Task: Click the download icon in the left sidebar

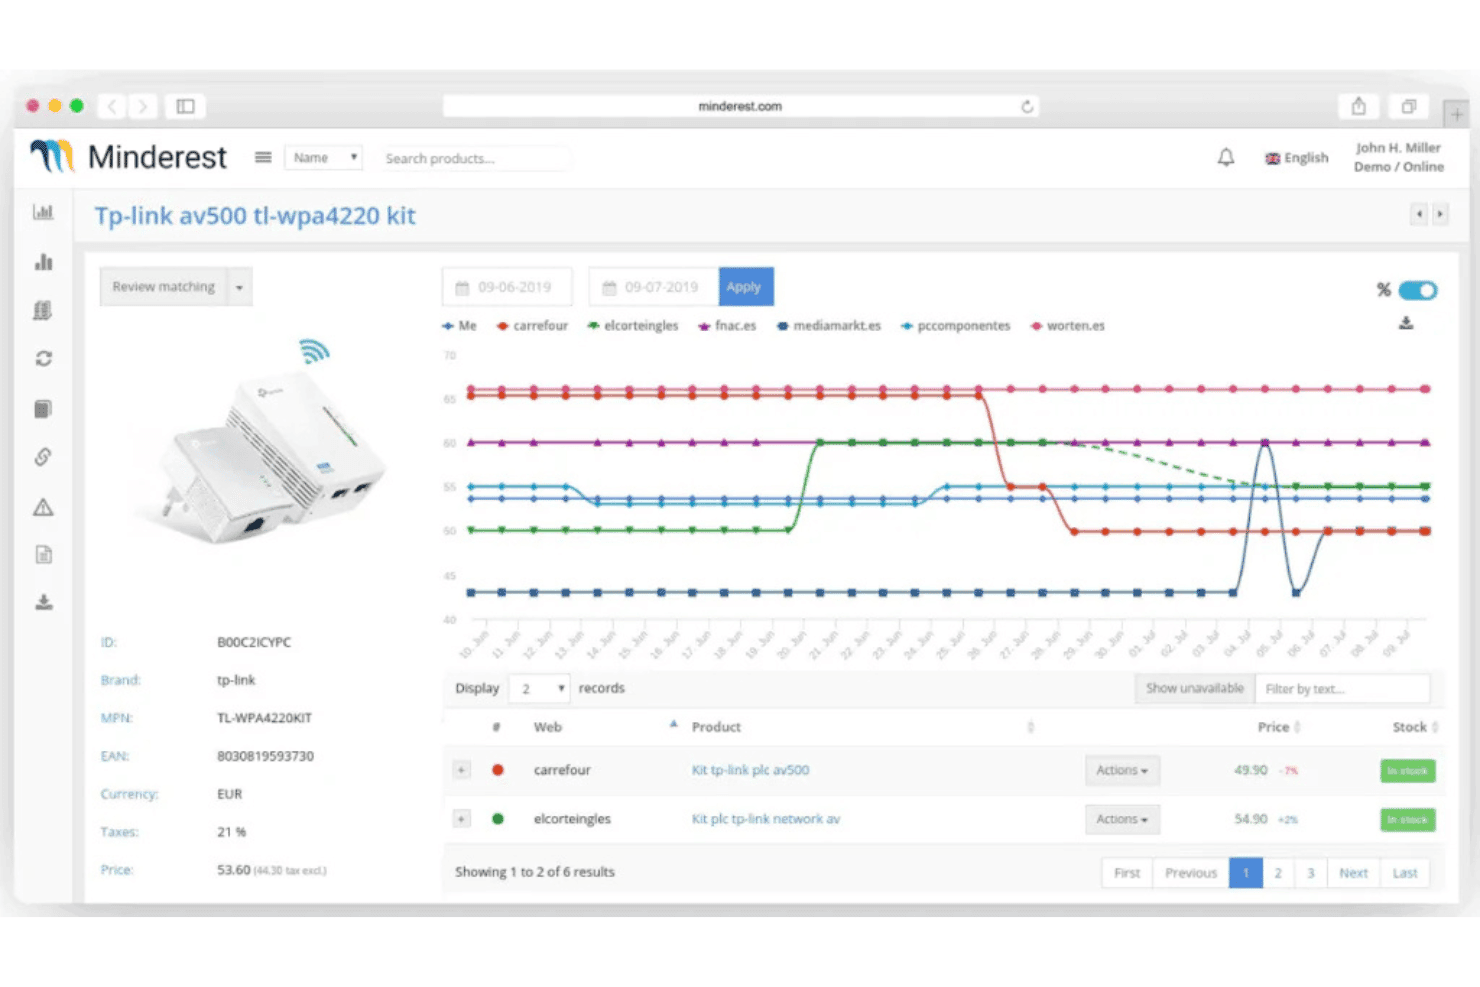Action: 43,602
